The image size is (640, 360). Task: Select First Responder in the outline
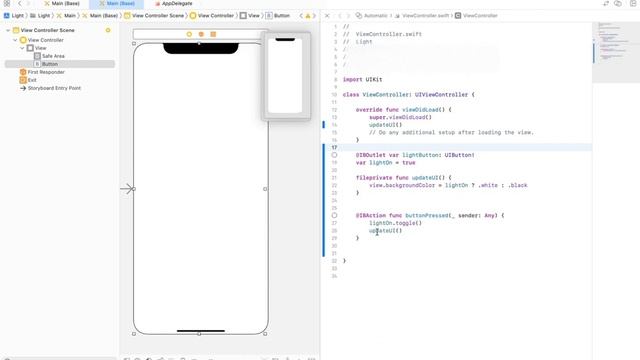[x=46, y=72]
